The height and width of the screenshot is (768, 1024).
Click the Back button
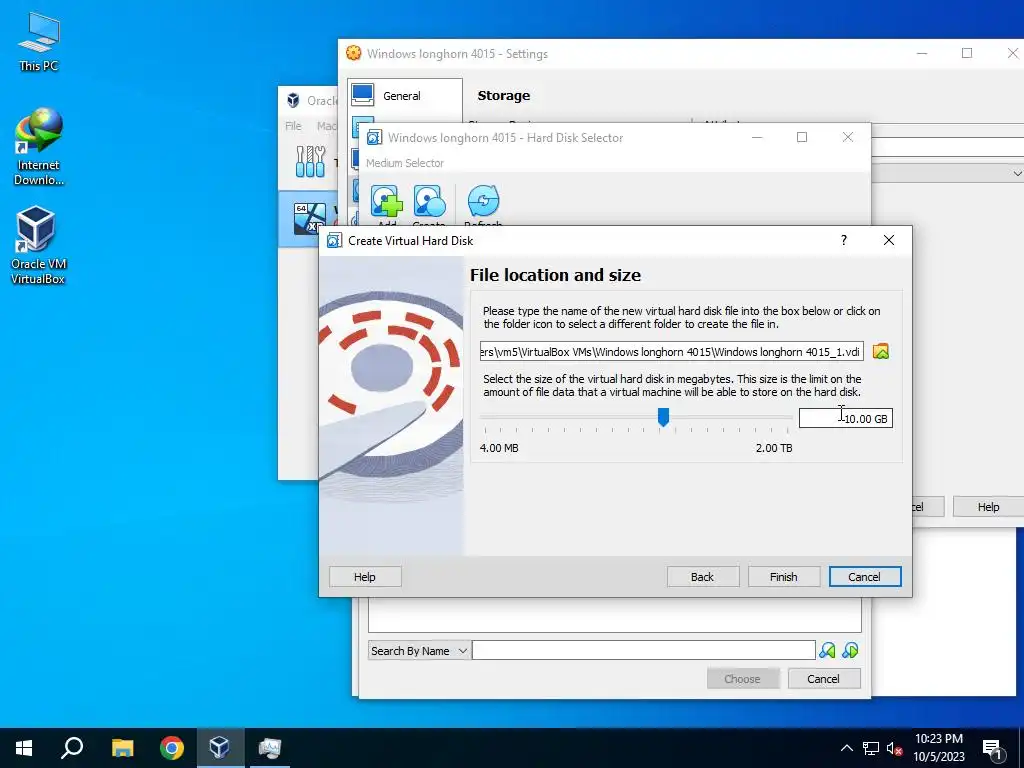(x=702, y=577)
